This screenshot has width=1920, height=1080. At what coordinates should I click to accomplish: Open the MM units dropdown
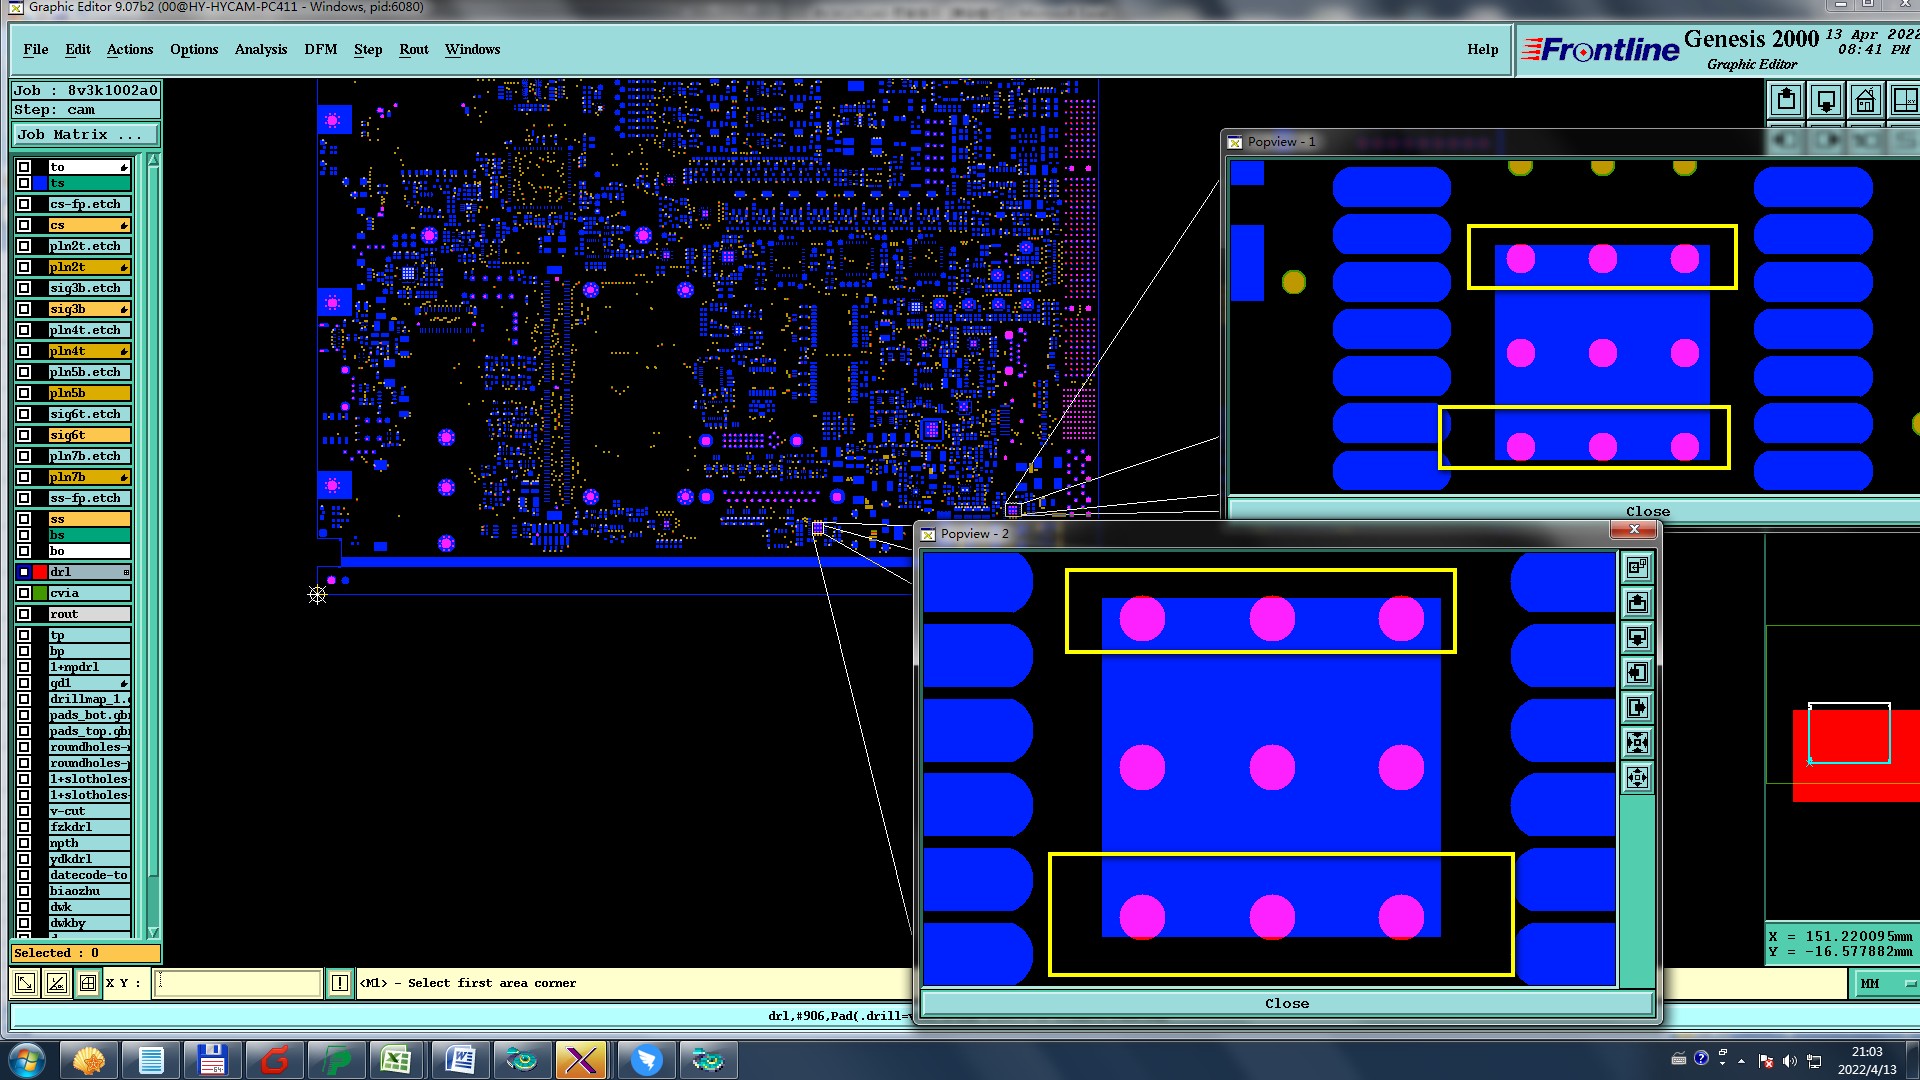tap(1885, 984)
